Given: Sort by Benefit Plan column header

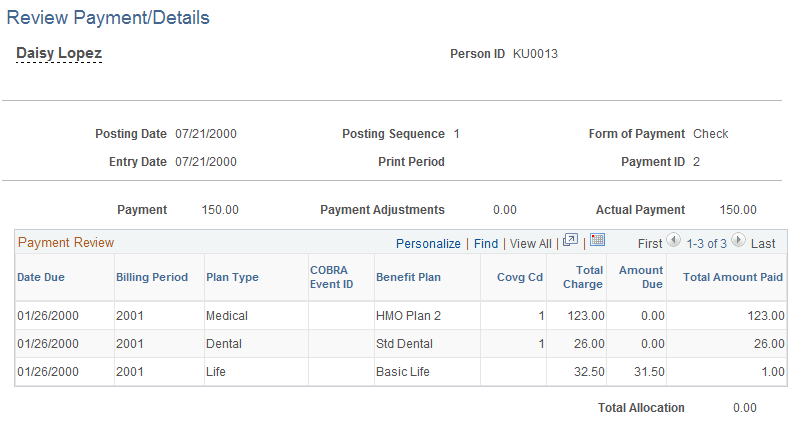Looking at the screenshot, I should coord(408,277).
